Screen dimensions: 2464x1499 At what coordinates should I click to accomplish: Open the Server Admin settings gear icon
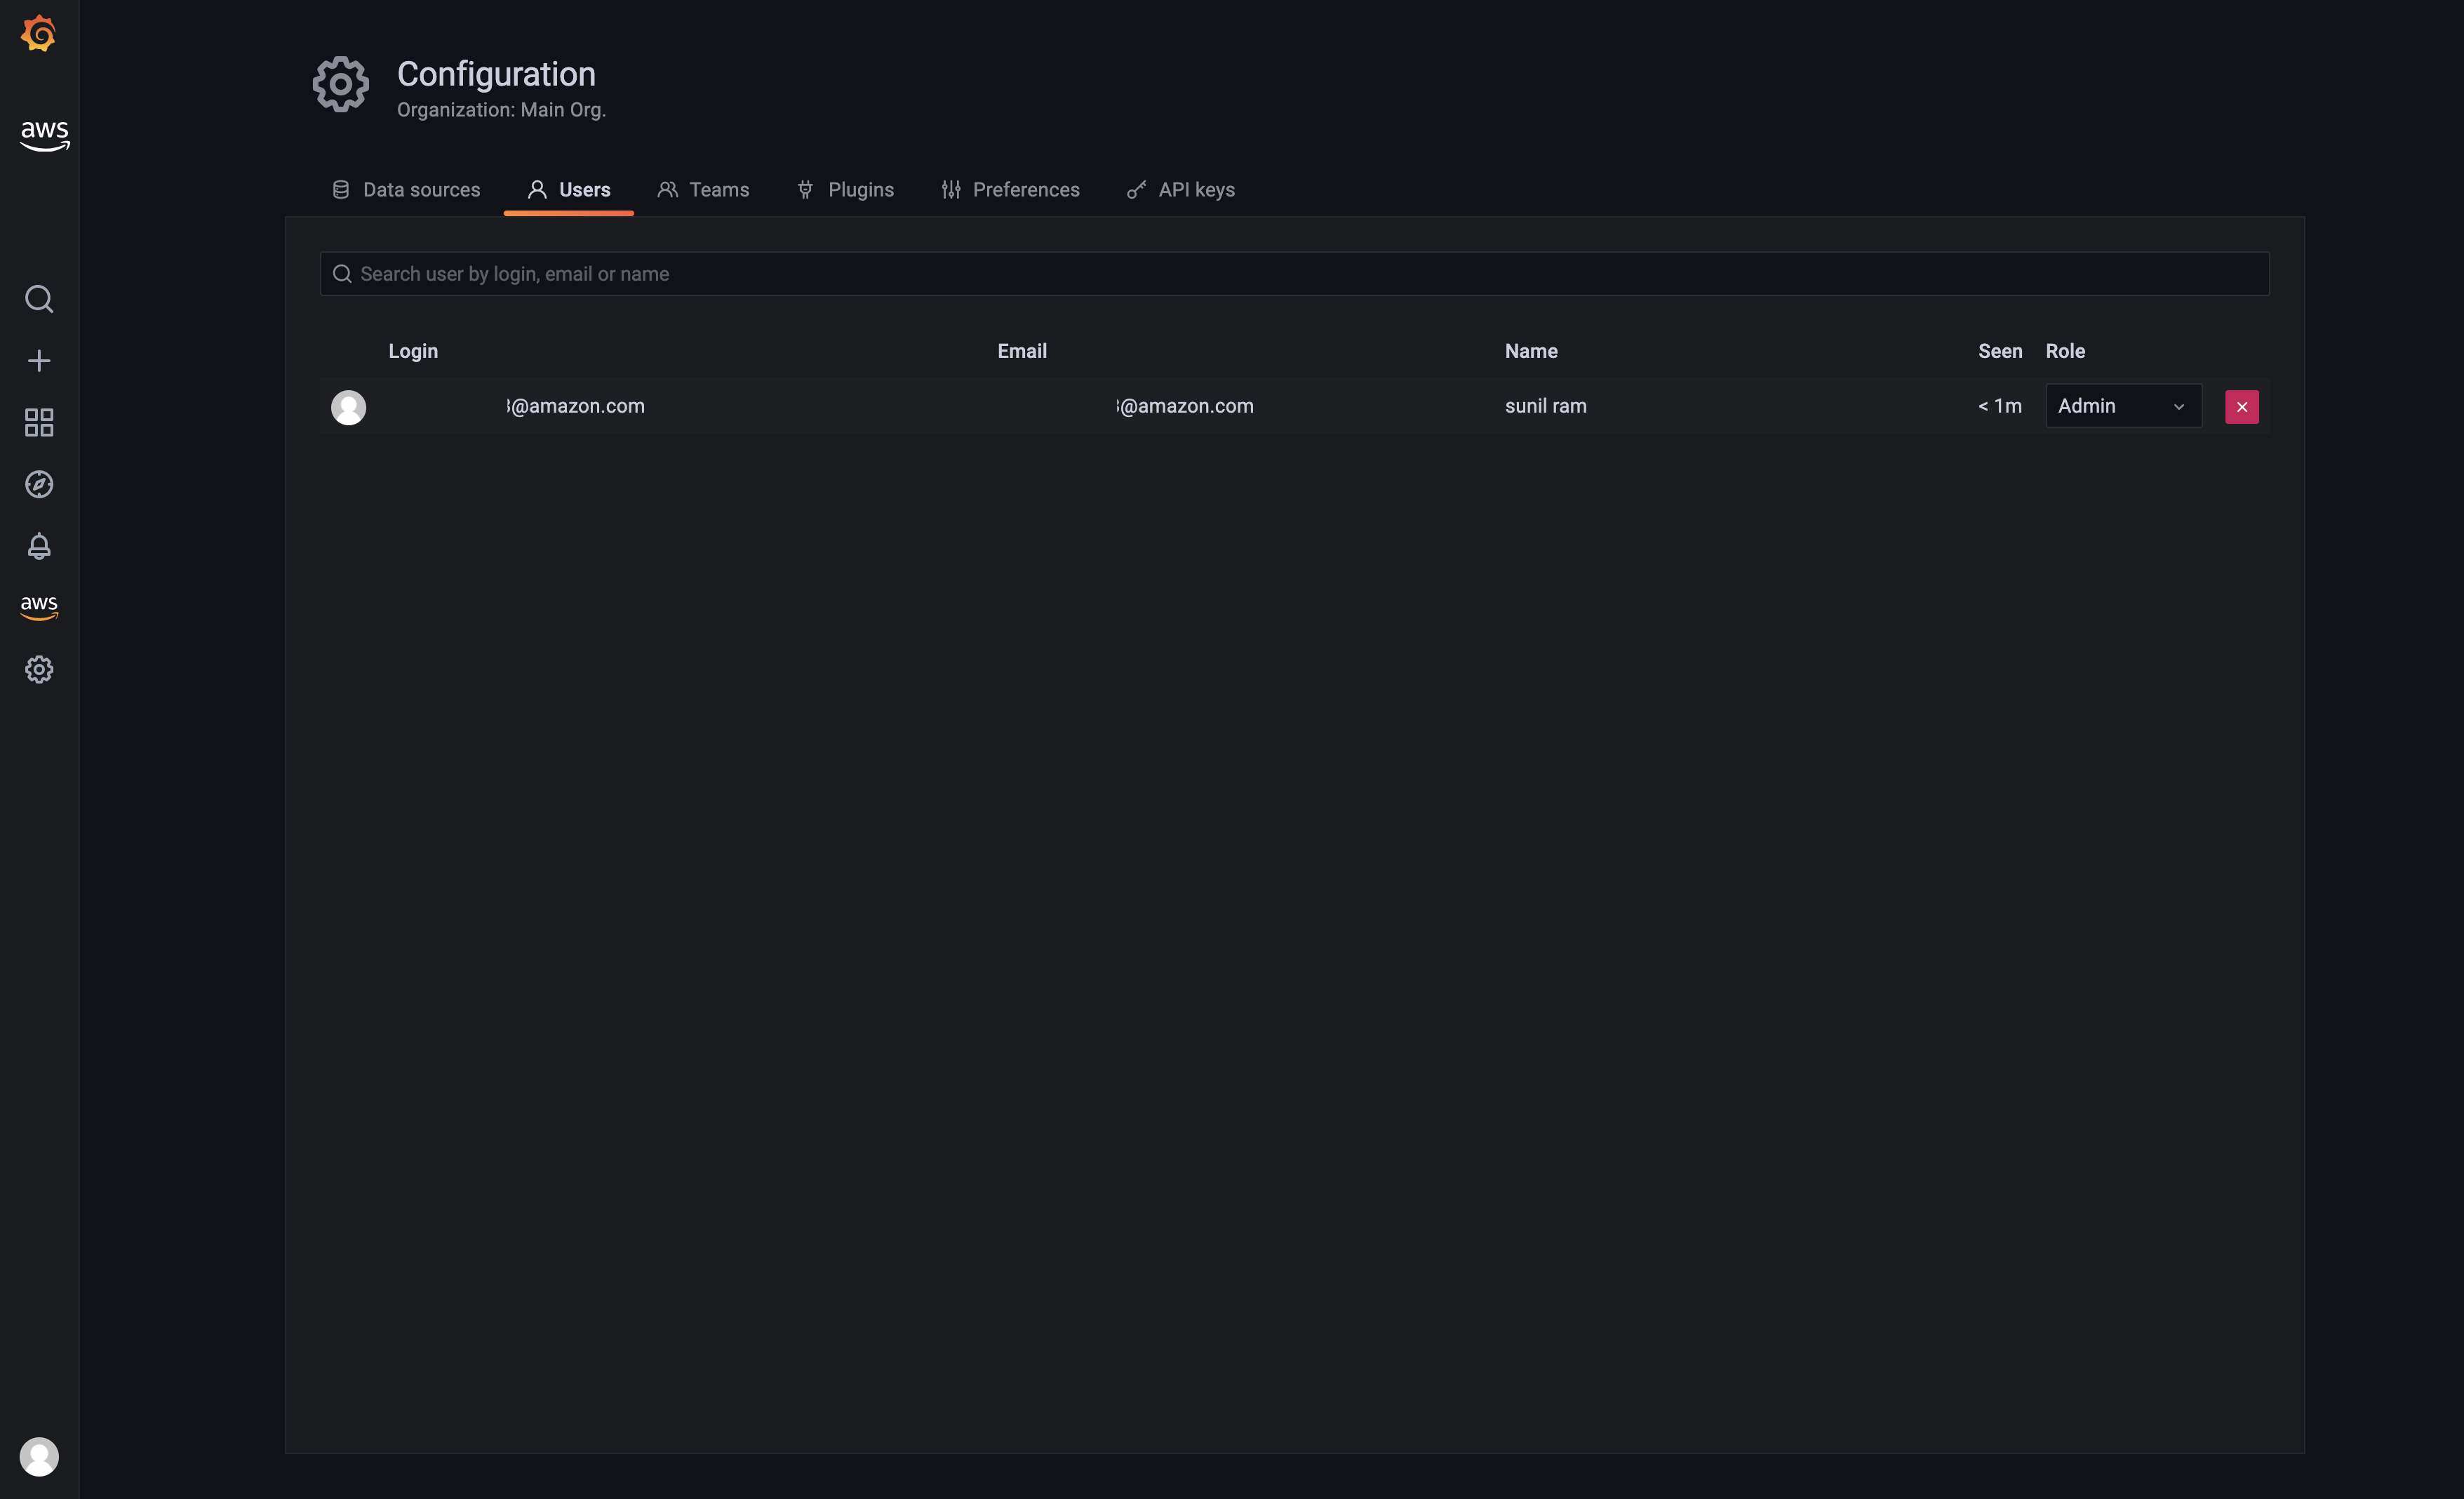pyautogui.click(x=39, y=669)
